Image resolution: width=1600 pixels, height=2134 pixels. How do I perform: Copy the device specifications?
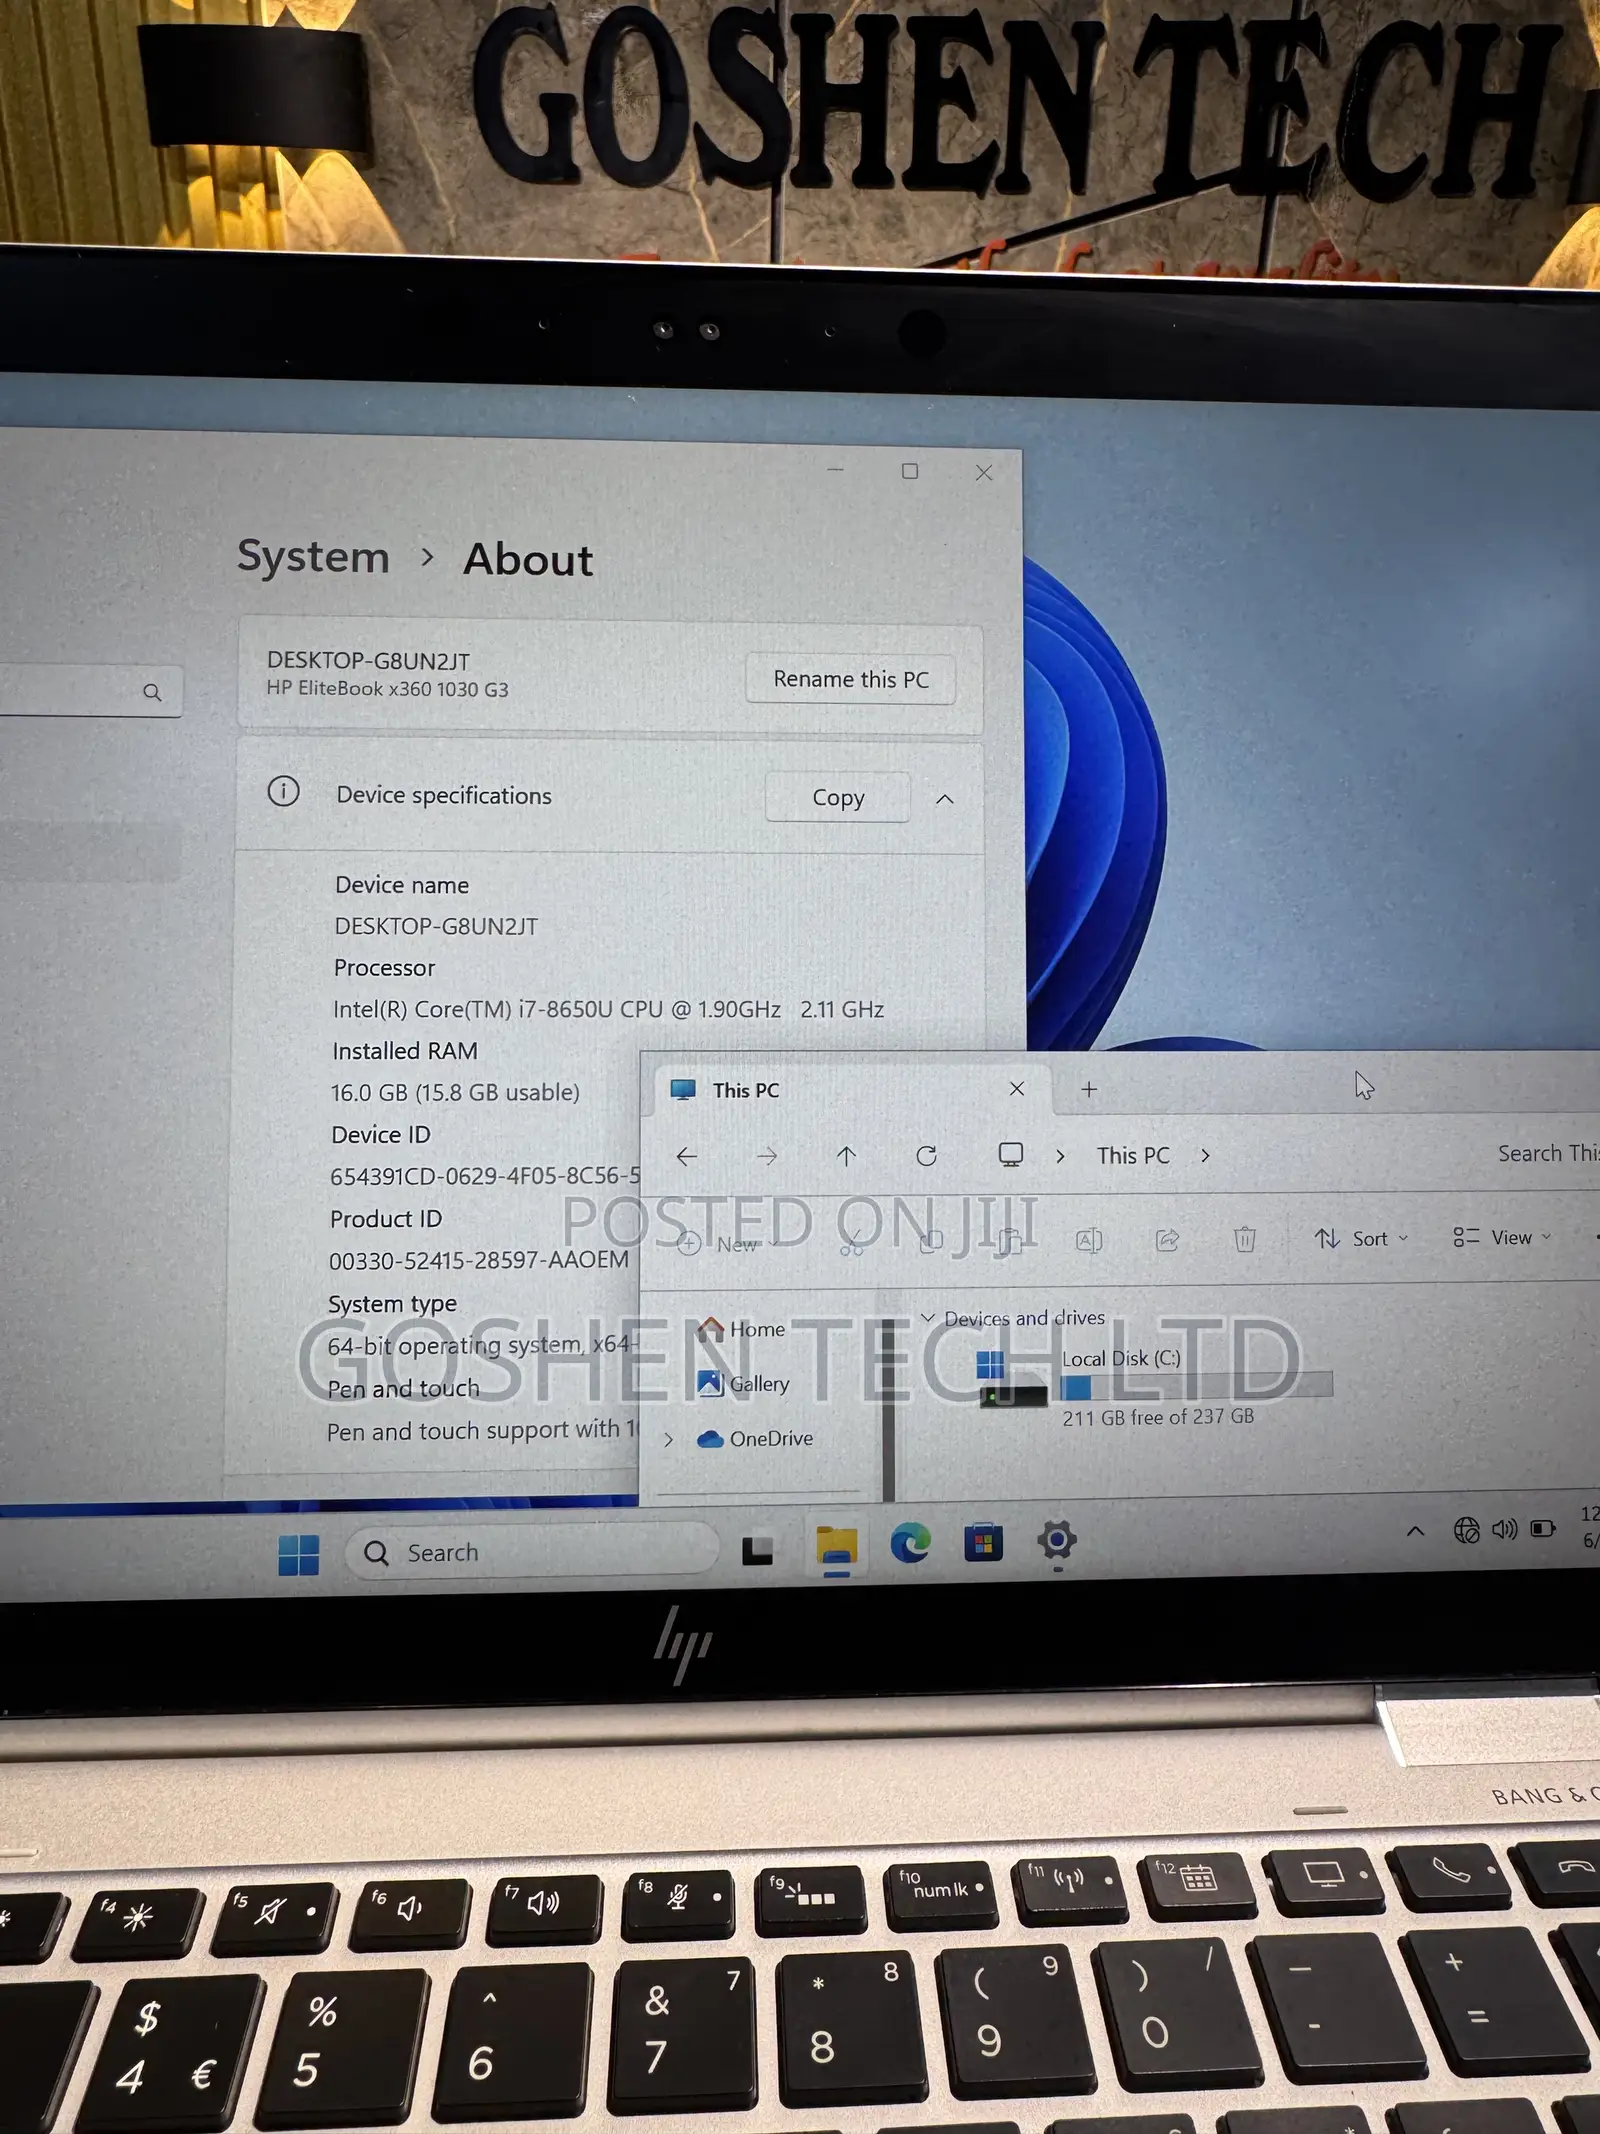pyautogui.click(x=838, y=797)
